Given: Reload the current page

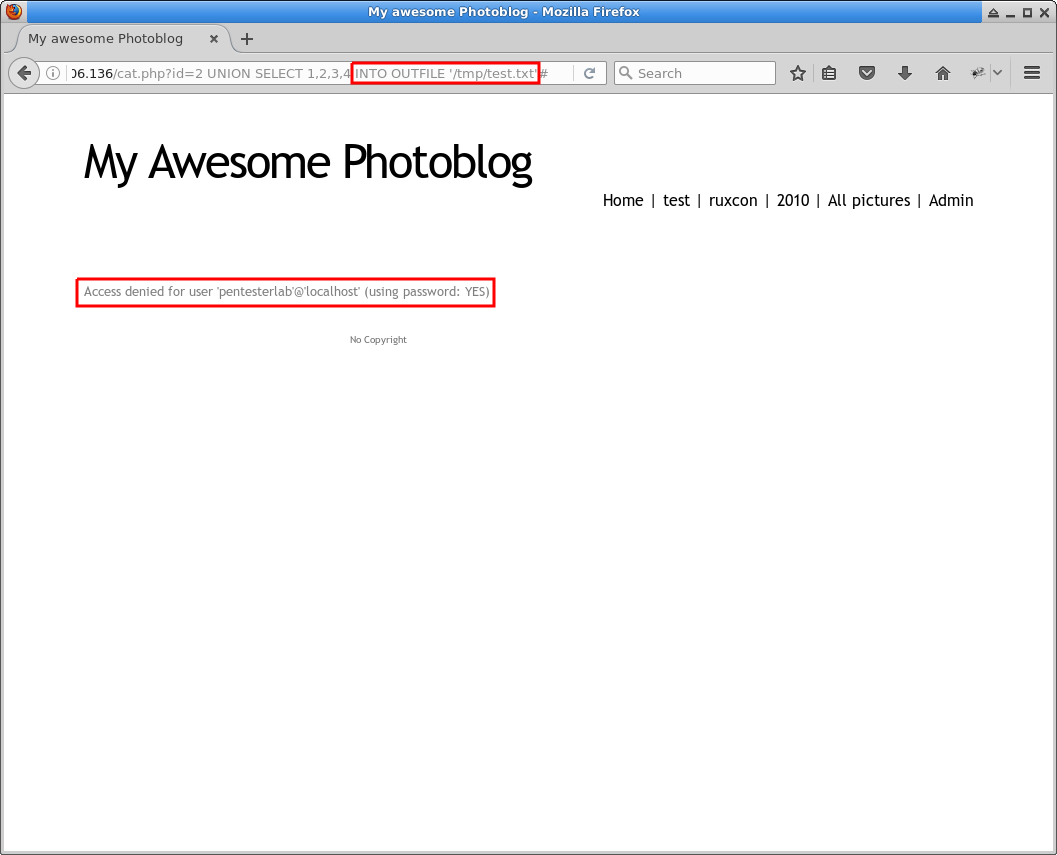Looking at the screenshot, I should [589, 73].
